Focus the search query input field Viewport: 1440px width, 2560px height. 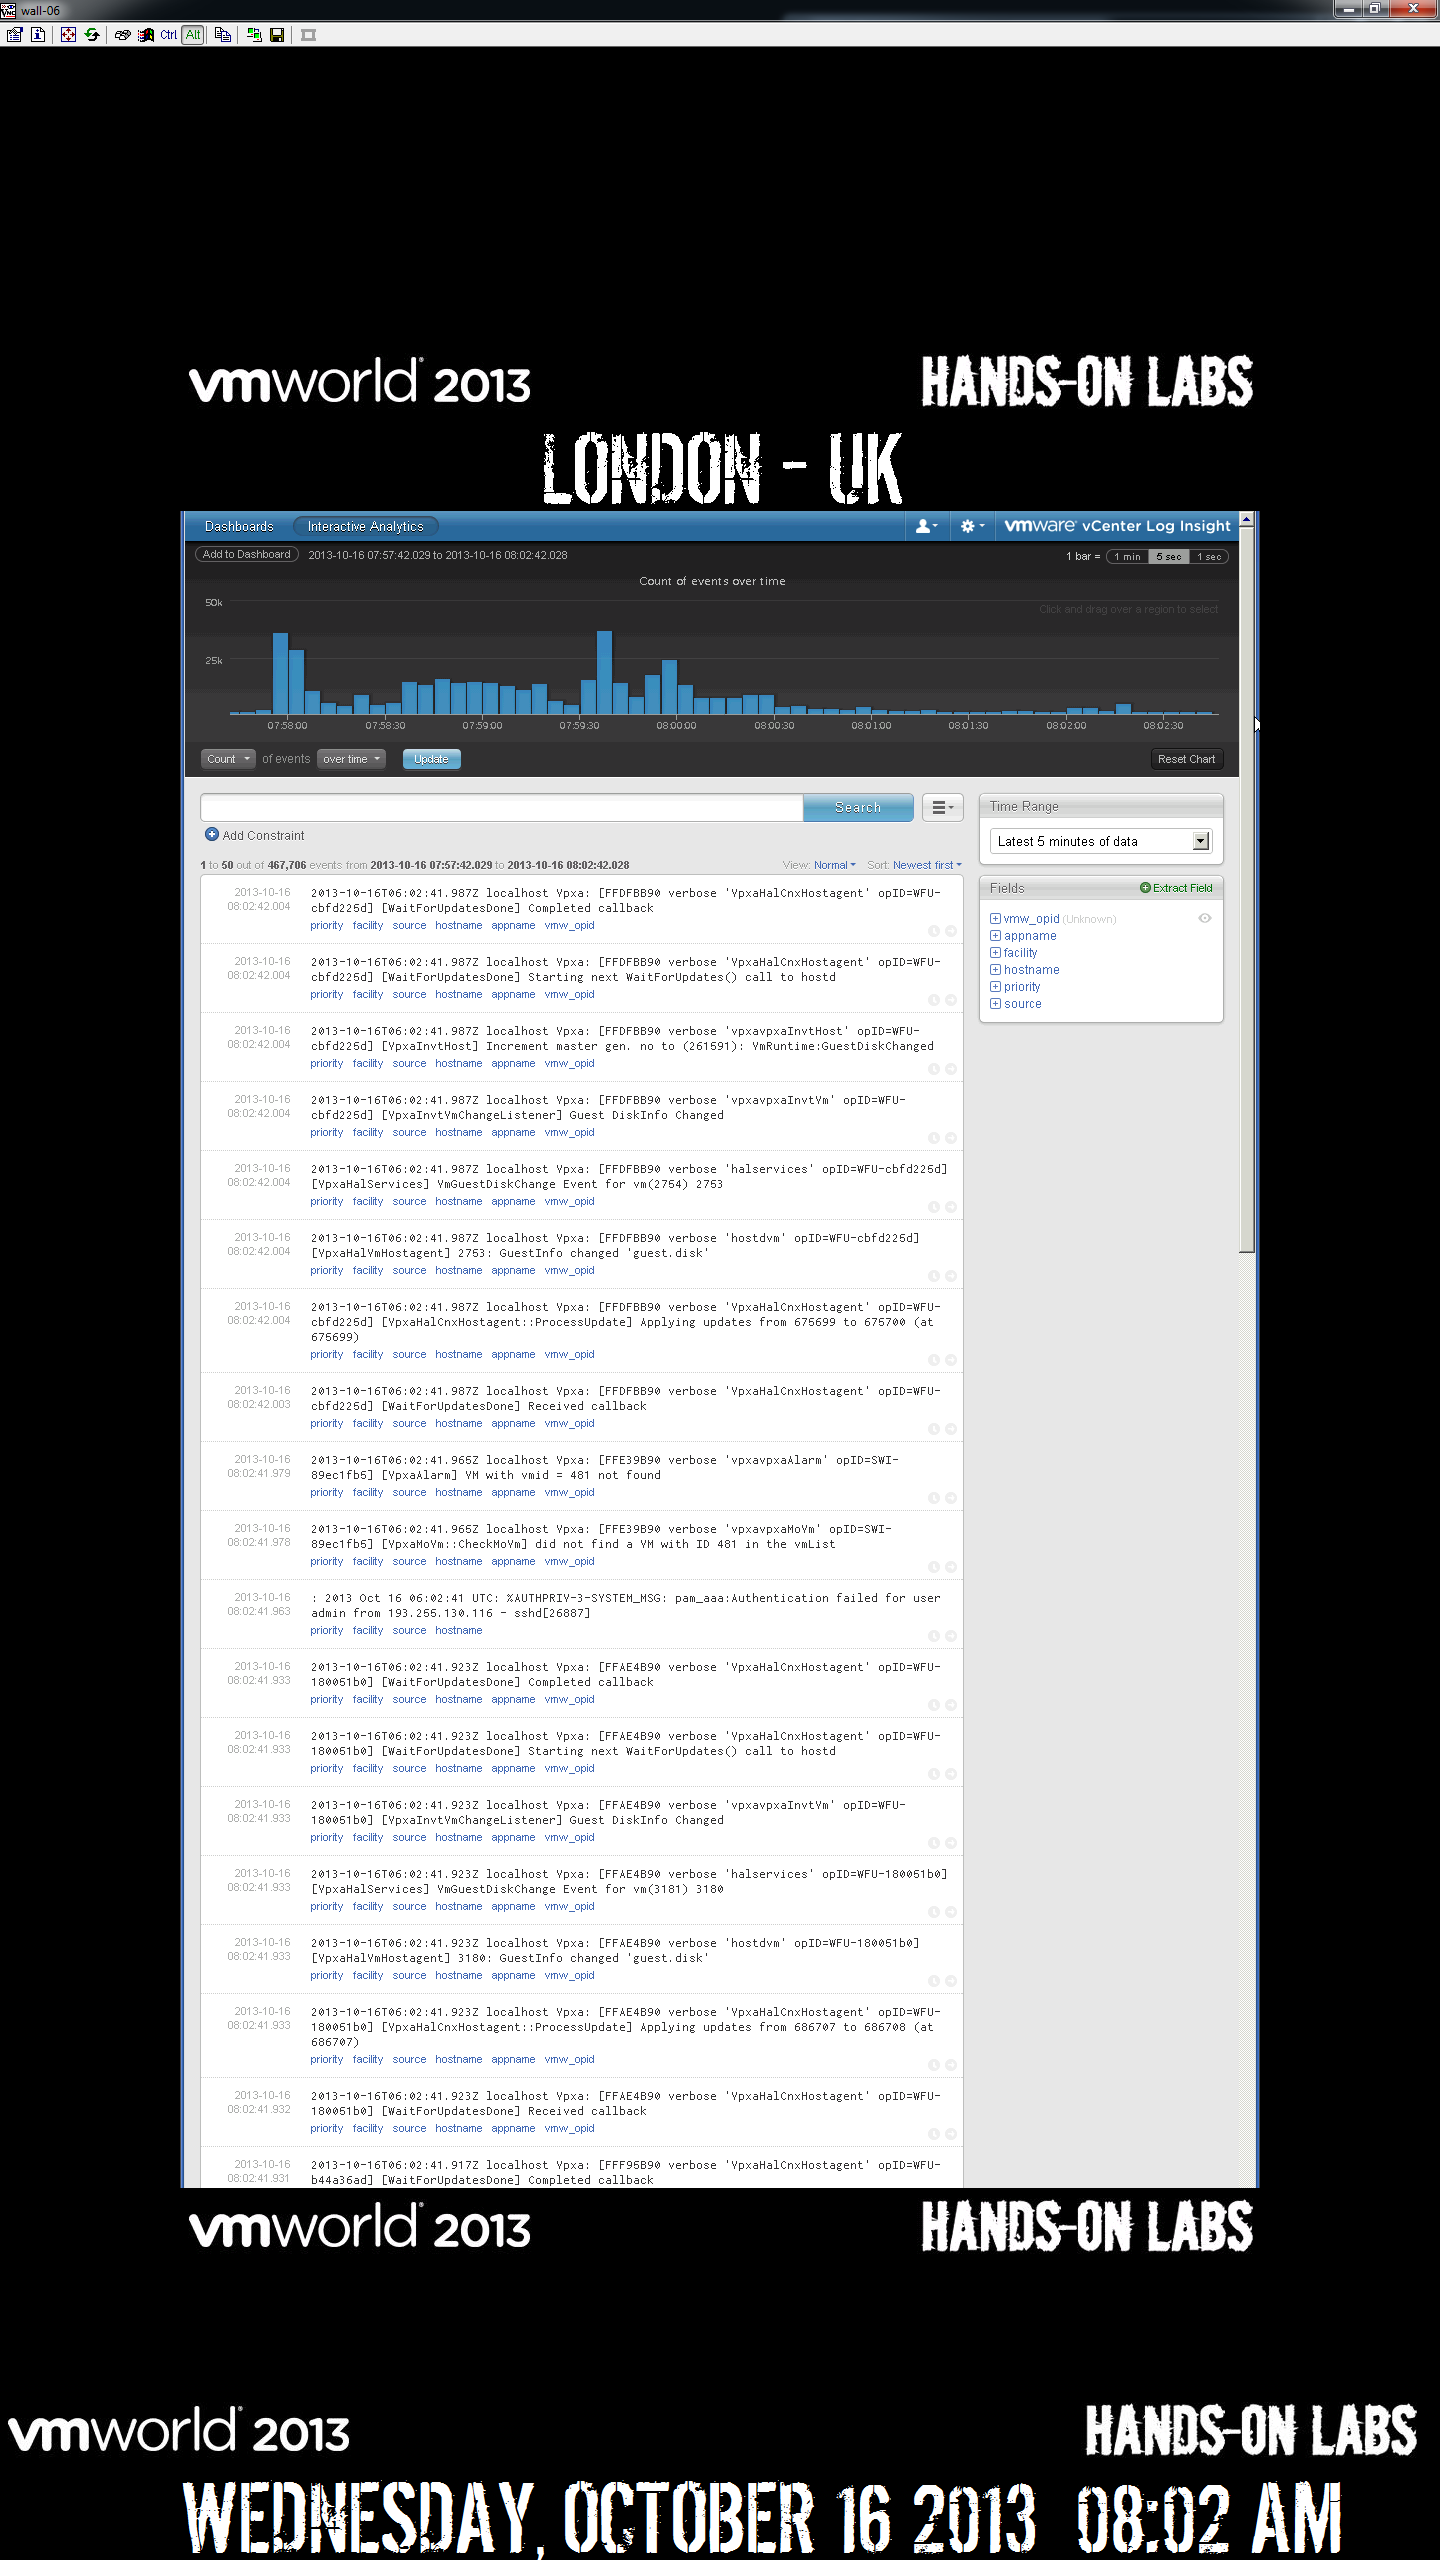[502, 807]
